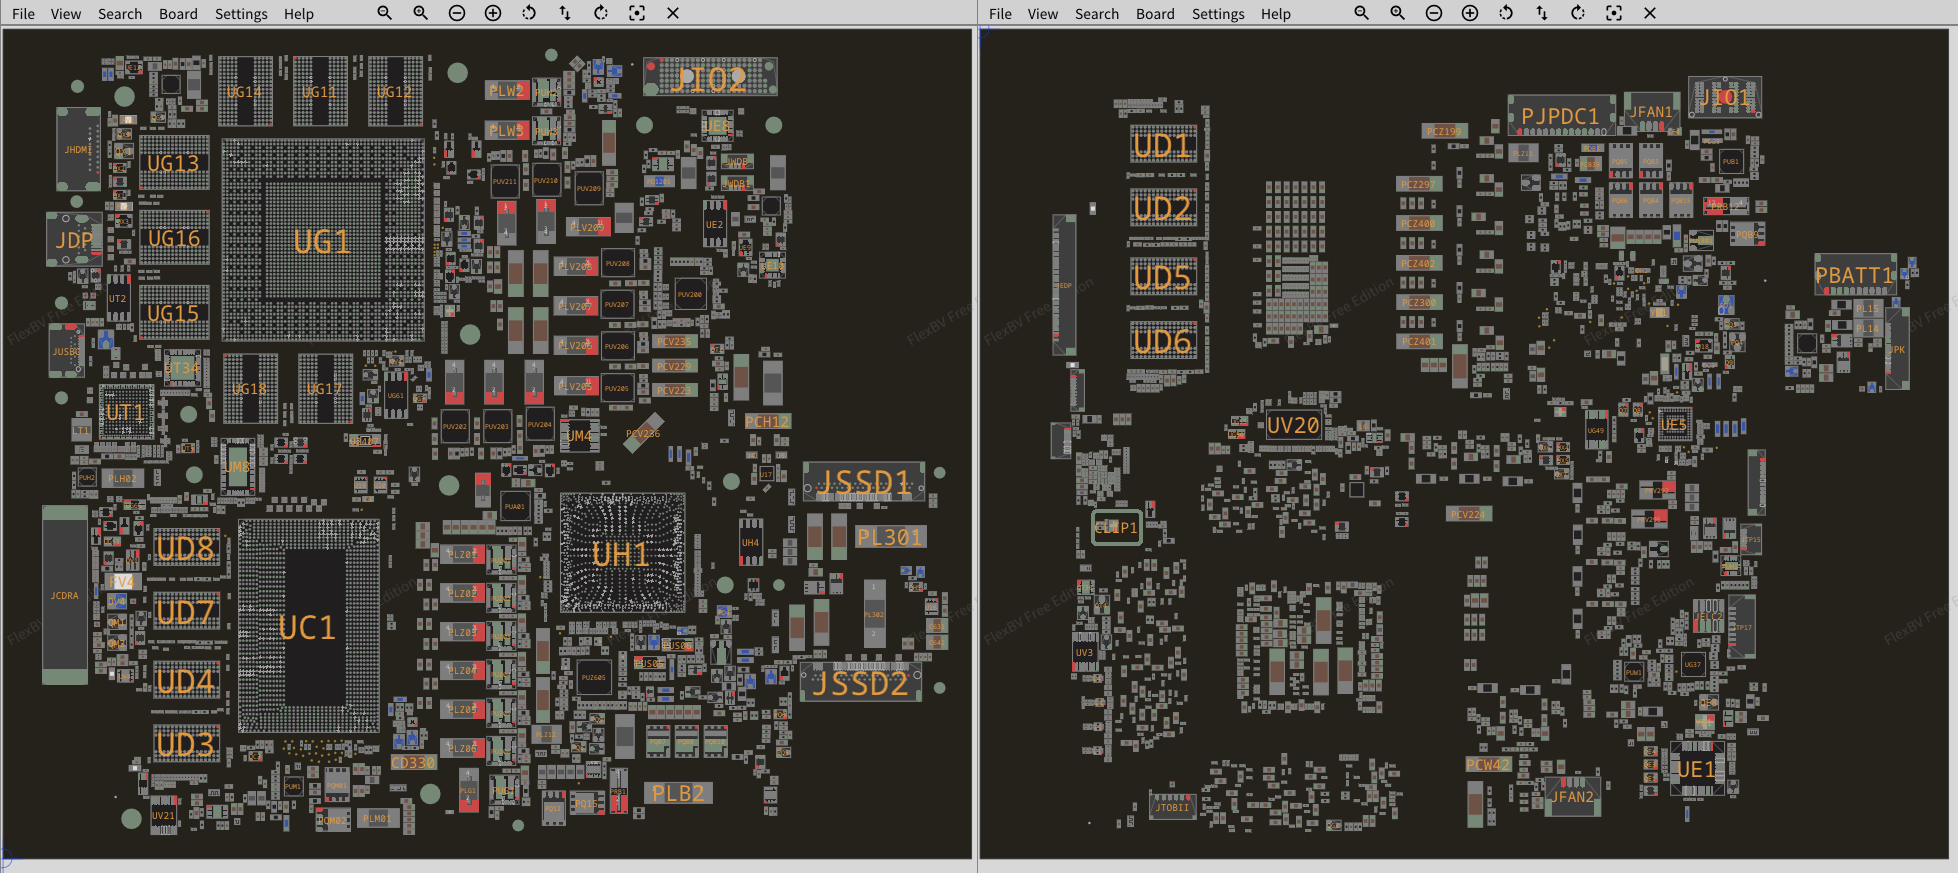Screen dimensions: 1958x873
Task: Click second magnifier icon in left window
Action: point(421,13)
